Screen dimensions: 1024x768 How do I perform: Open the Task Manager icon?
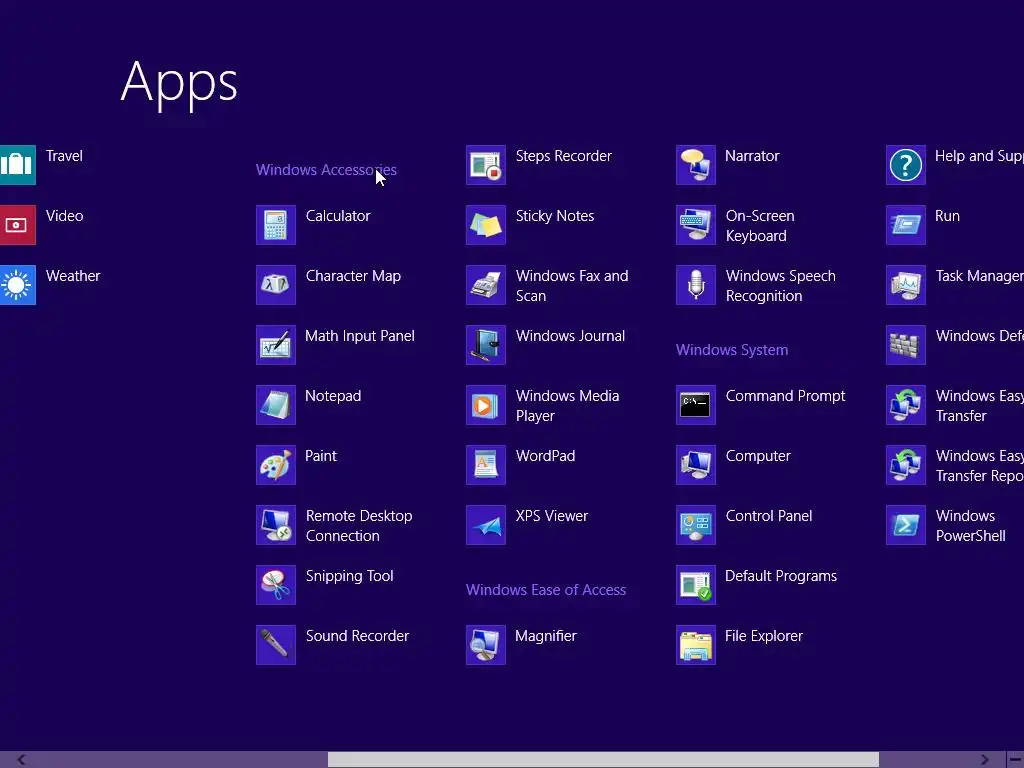906,285
